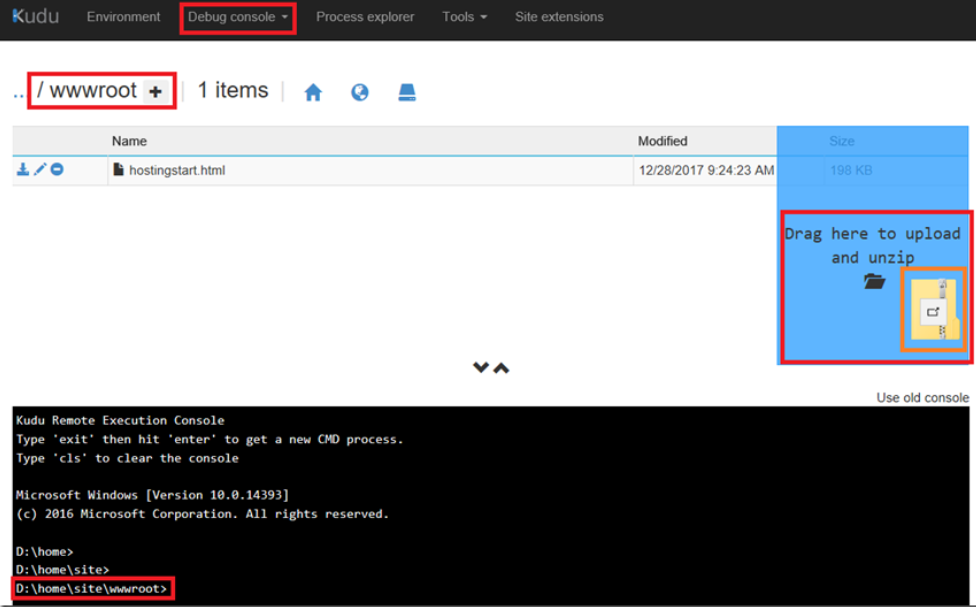
Task: Click the 'Kudu Remote Execution Console' line
Action: [120, 420]
